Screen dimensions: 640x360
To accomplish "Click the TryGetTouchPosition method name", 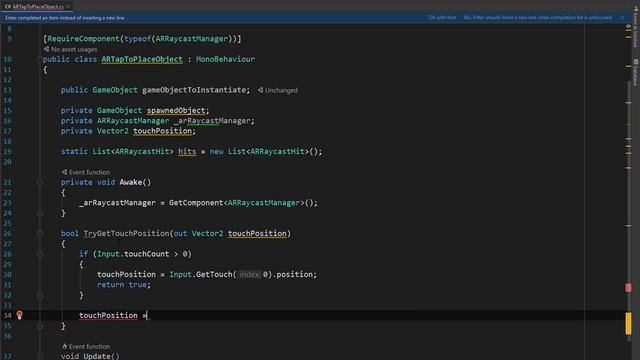I will [126, 233].
